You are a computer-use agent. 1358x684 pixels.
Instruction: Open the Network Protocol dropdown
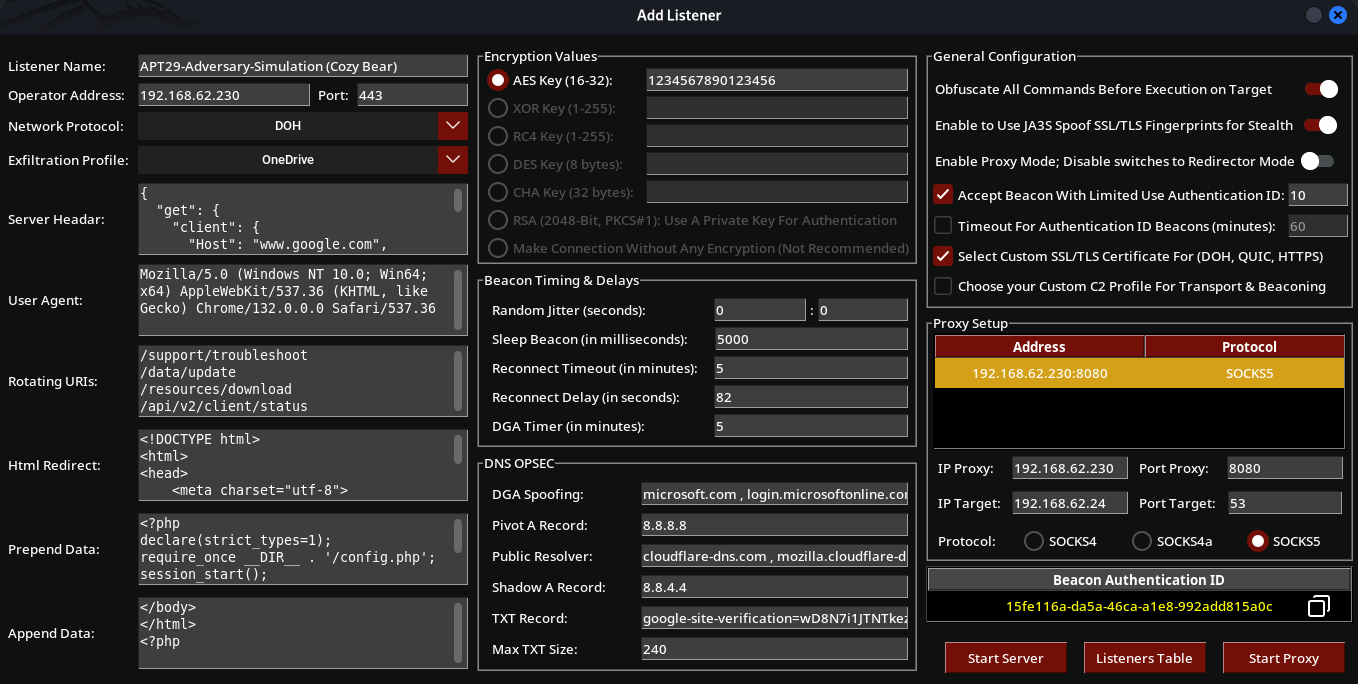[x=453, y=126]
